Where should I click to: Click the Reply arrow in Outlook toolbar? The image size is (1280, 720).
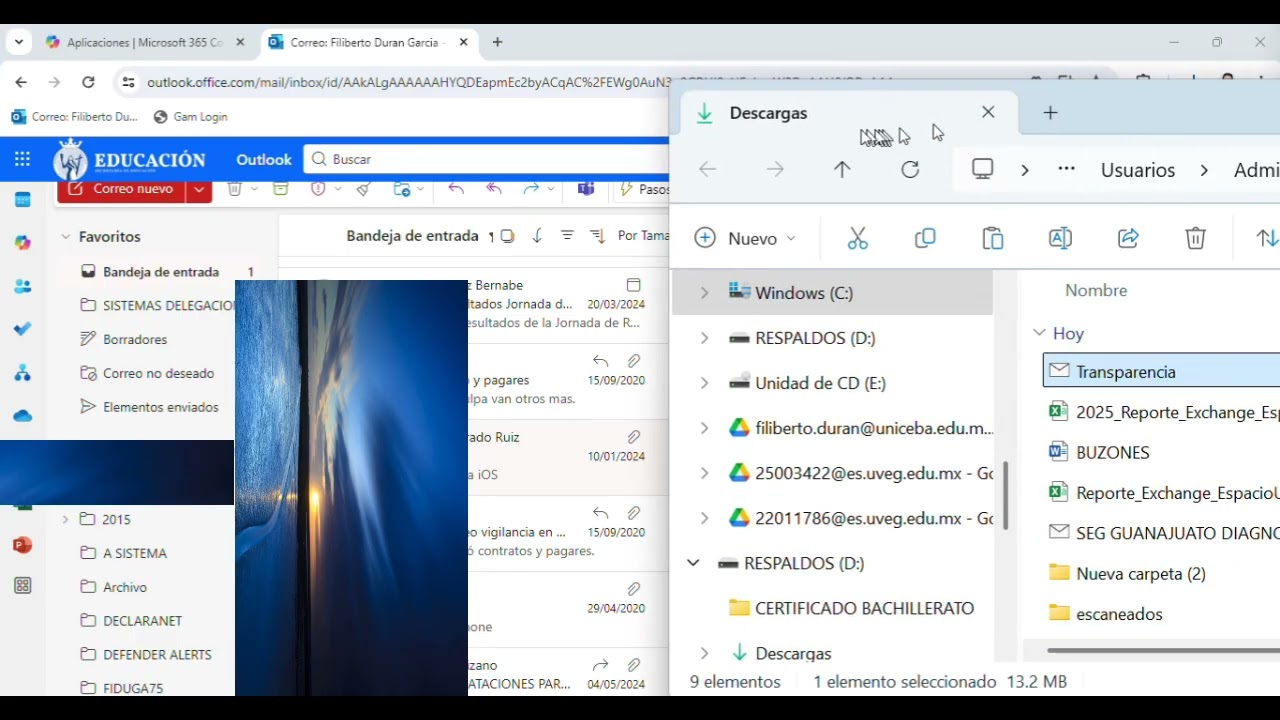click(456, 189)
